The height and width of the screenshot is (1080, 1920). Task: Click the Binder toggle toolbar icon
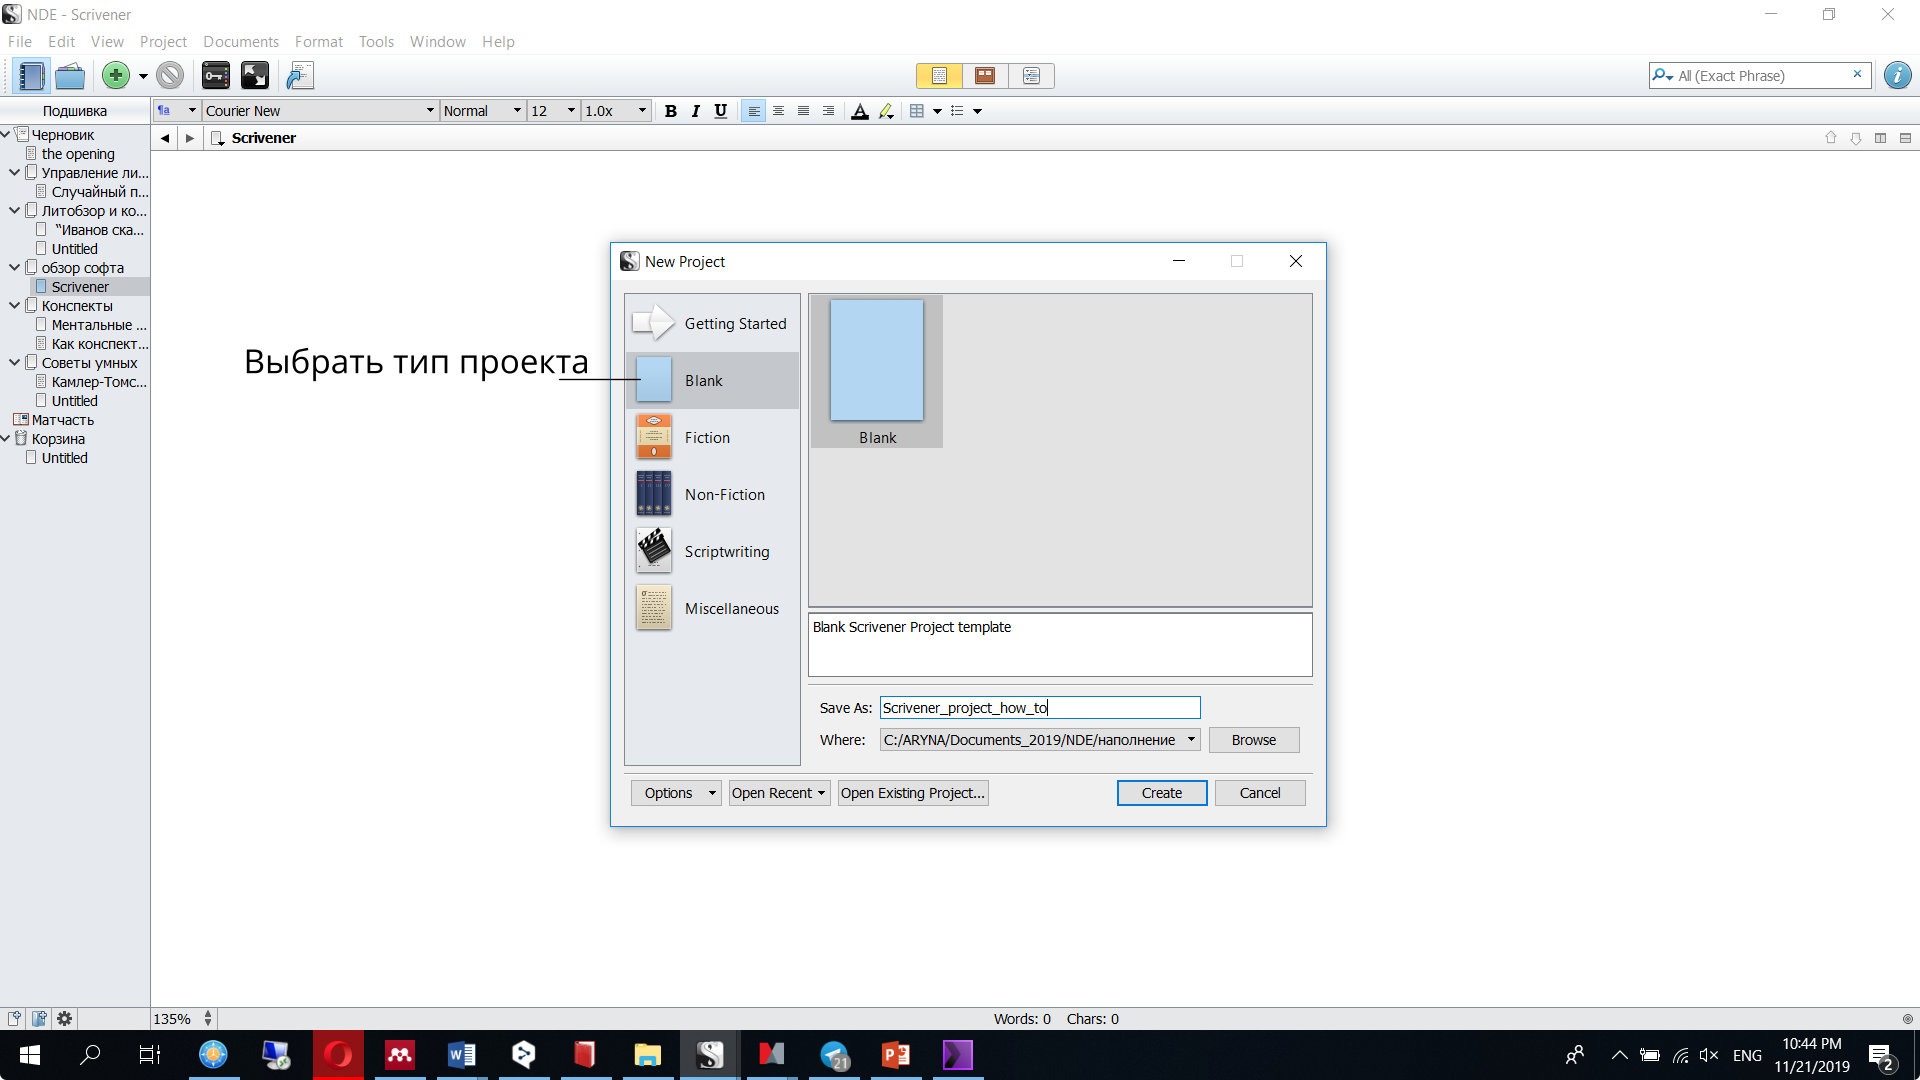31,76
